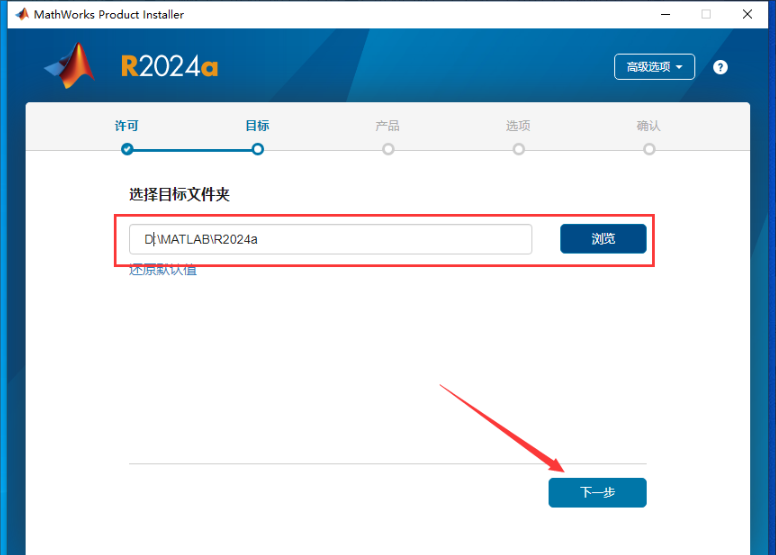Click the 下一步 next button
This screenshot has height=555, width=776.
pos(597,493)
